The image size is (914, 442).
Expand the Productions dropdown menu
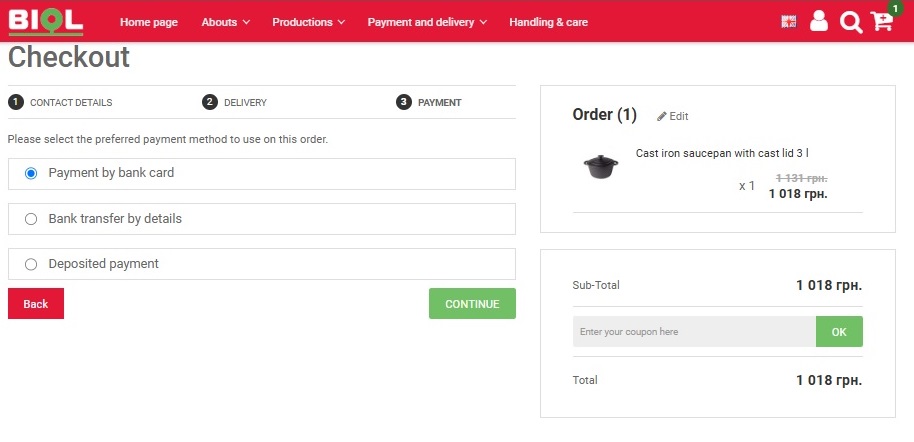(308, 22)
